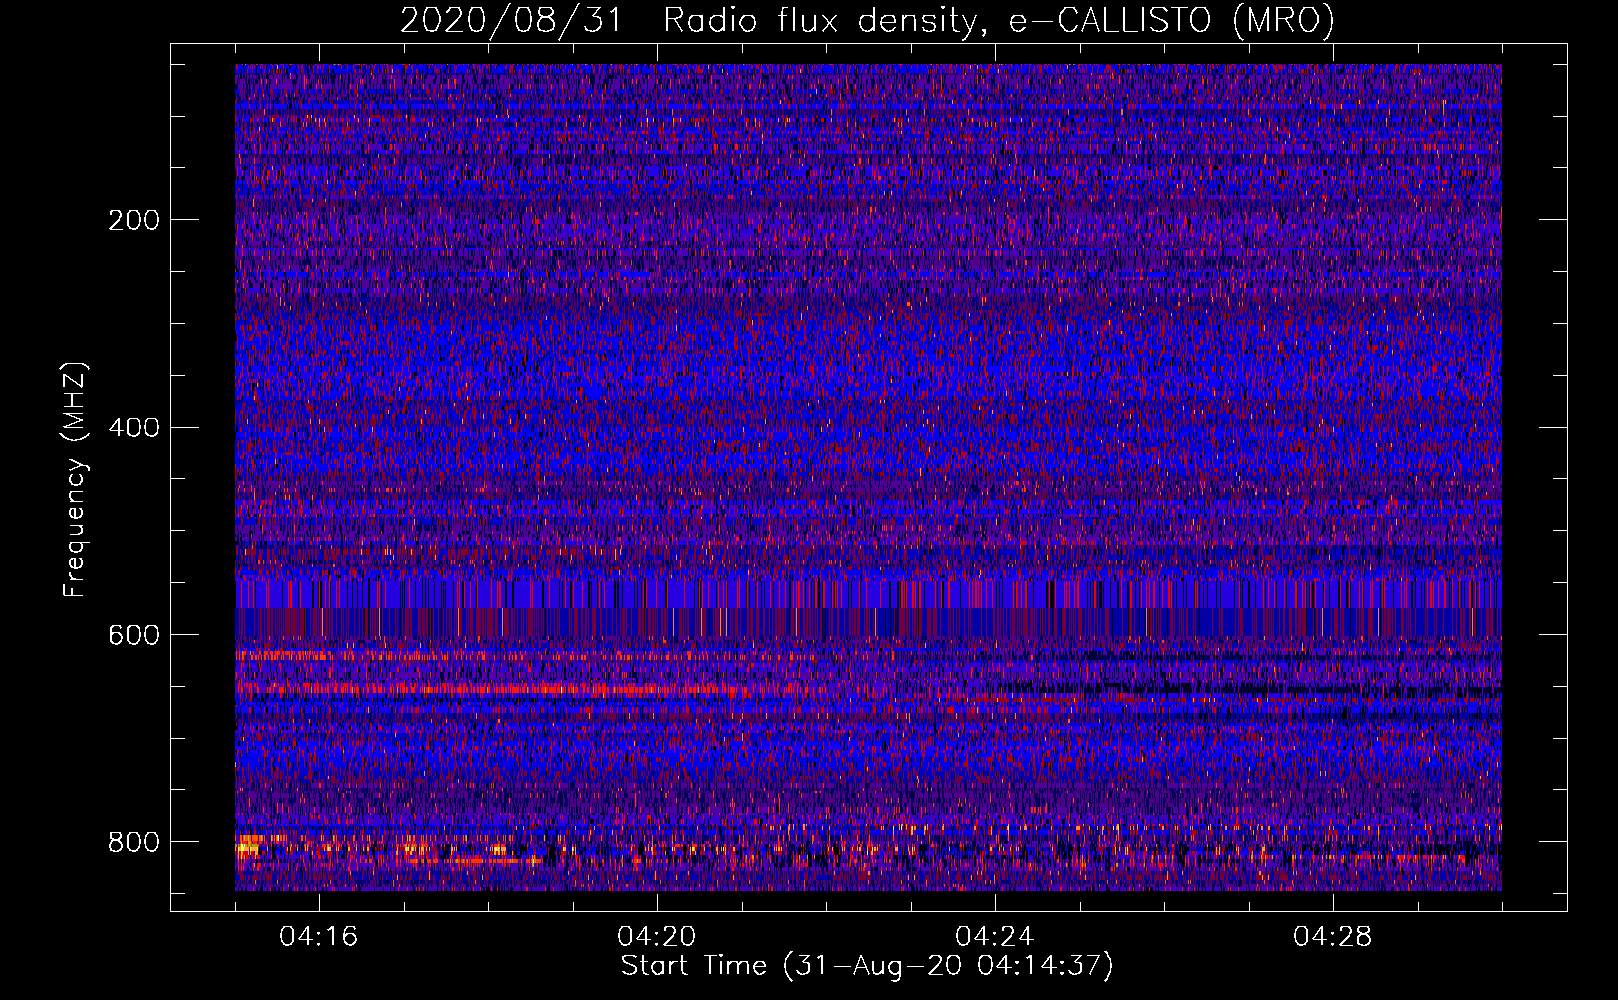Click the '800' frequency tick label
The height and width of the screenshot is (1000, 1618).
click(134, 842)
